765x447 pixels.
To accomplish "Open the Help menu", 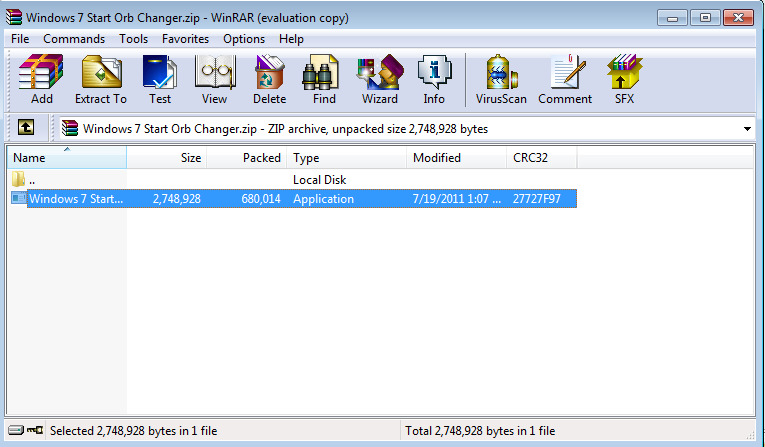I will [x=291, y=39].
